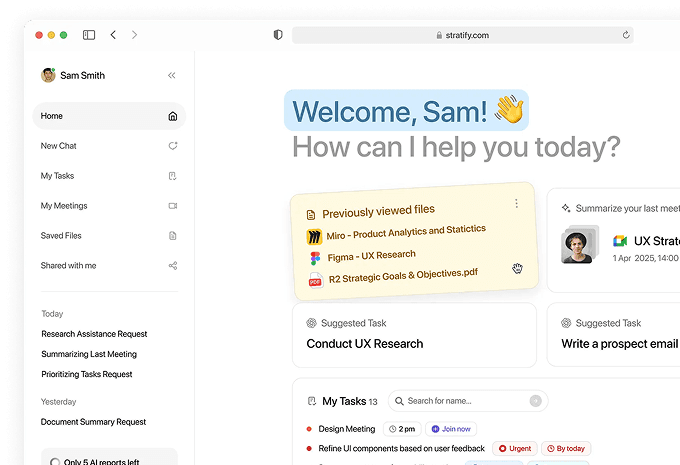Click the Shared with me share icon
680x465 pixels.
pyautogui.click(x=173, y=266)
